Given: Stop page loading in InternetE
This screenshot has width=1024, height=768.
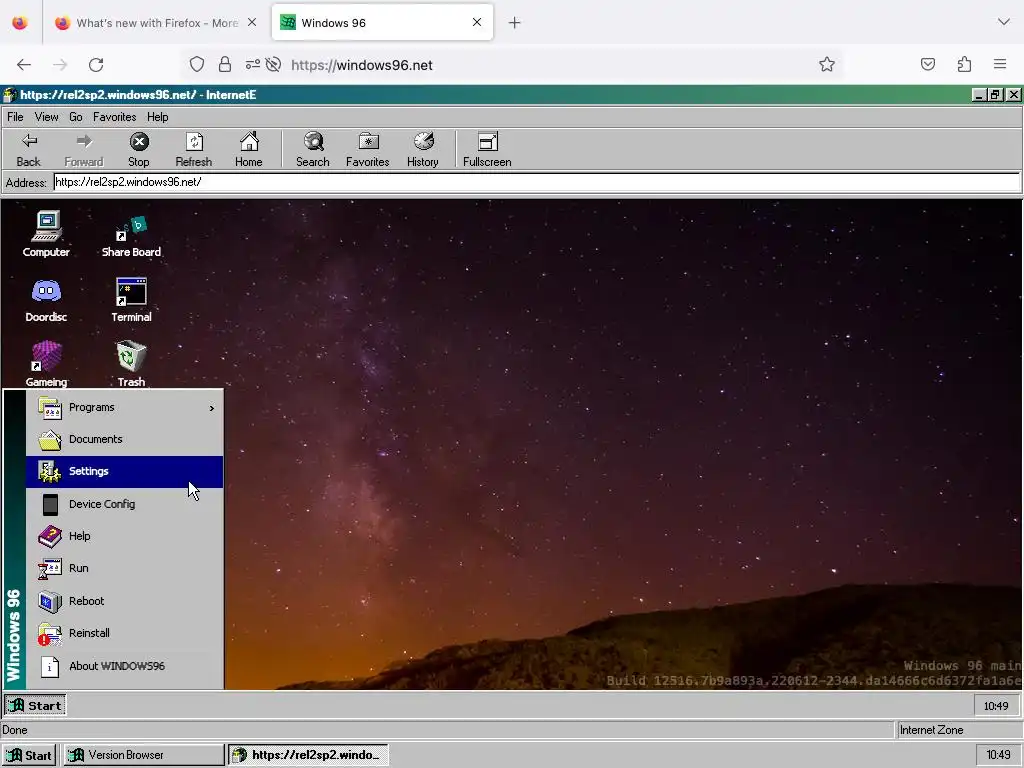Looking at the screenshot, I should pos(138,150).
